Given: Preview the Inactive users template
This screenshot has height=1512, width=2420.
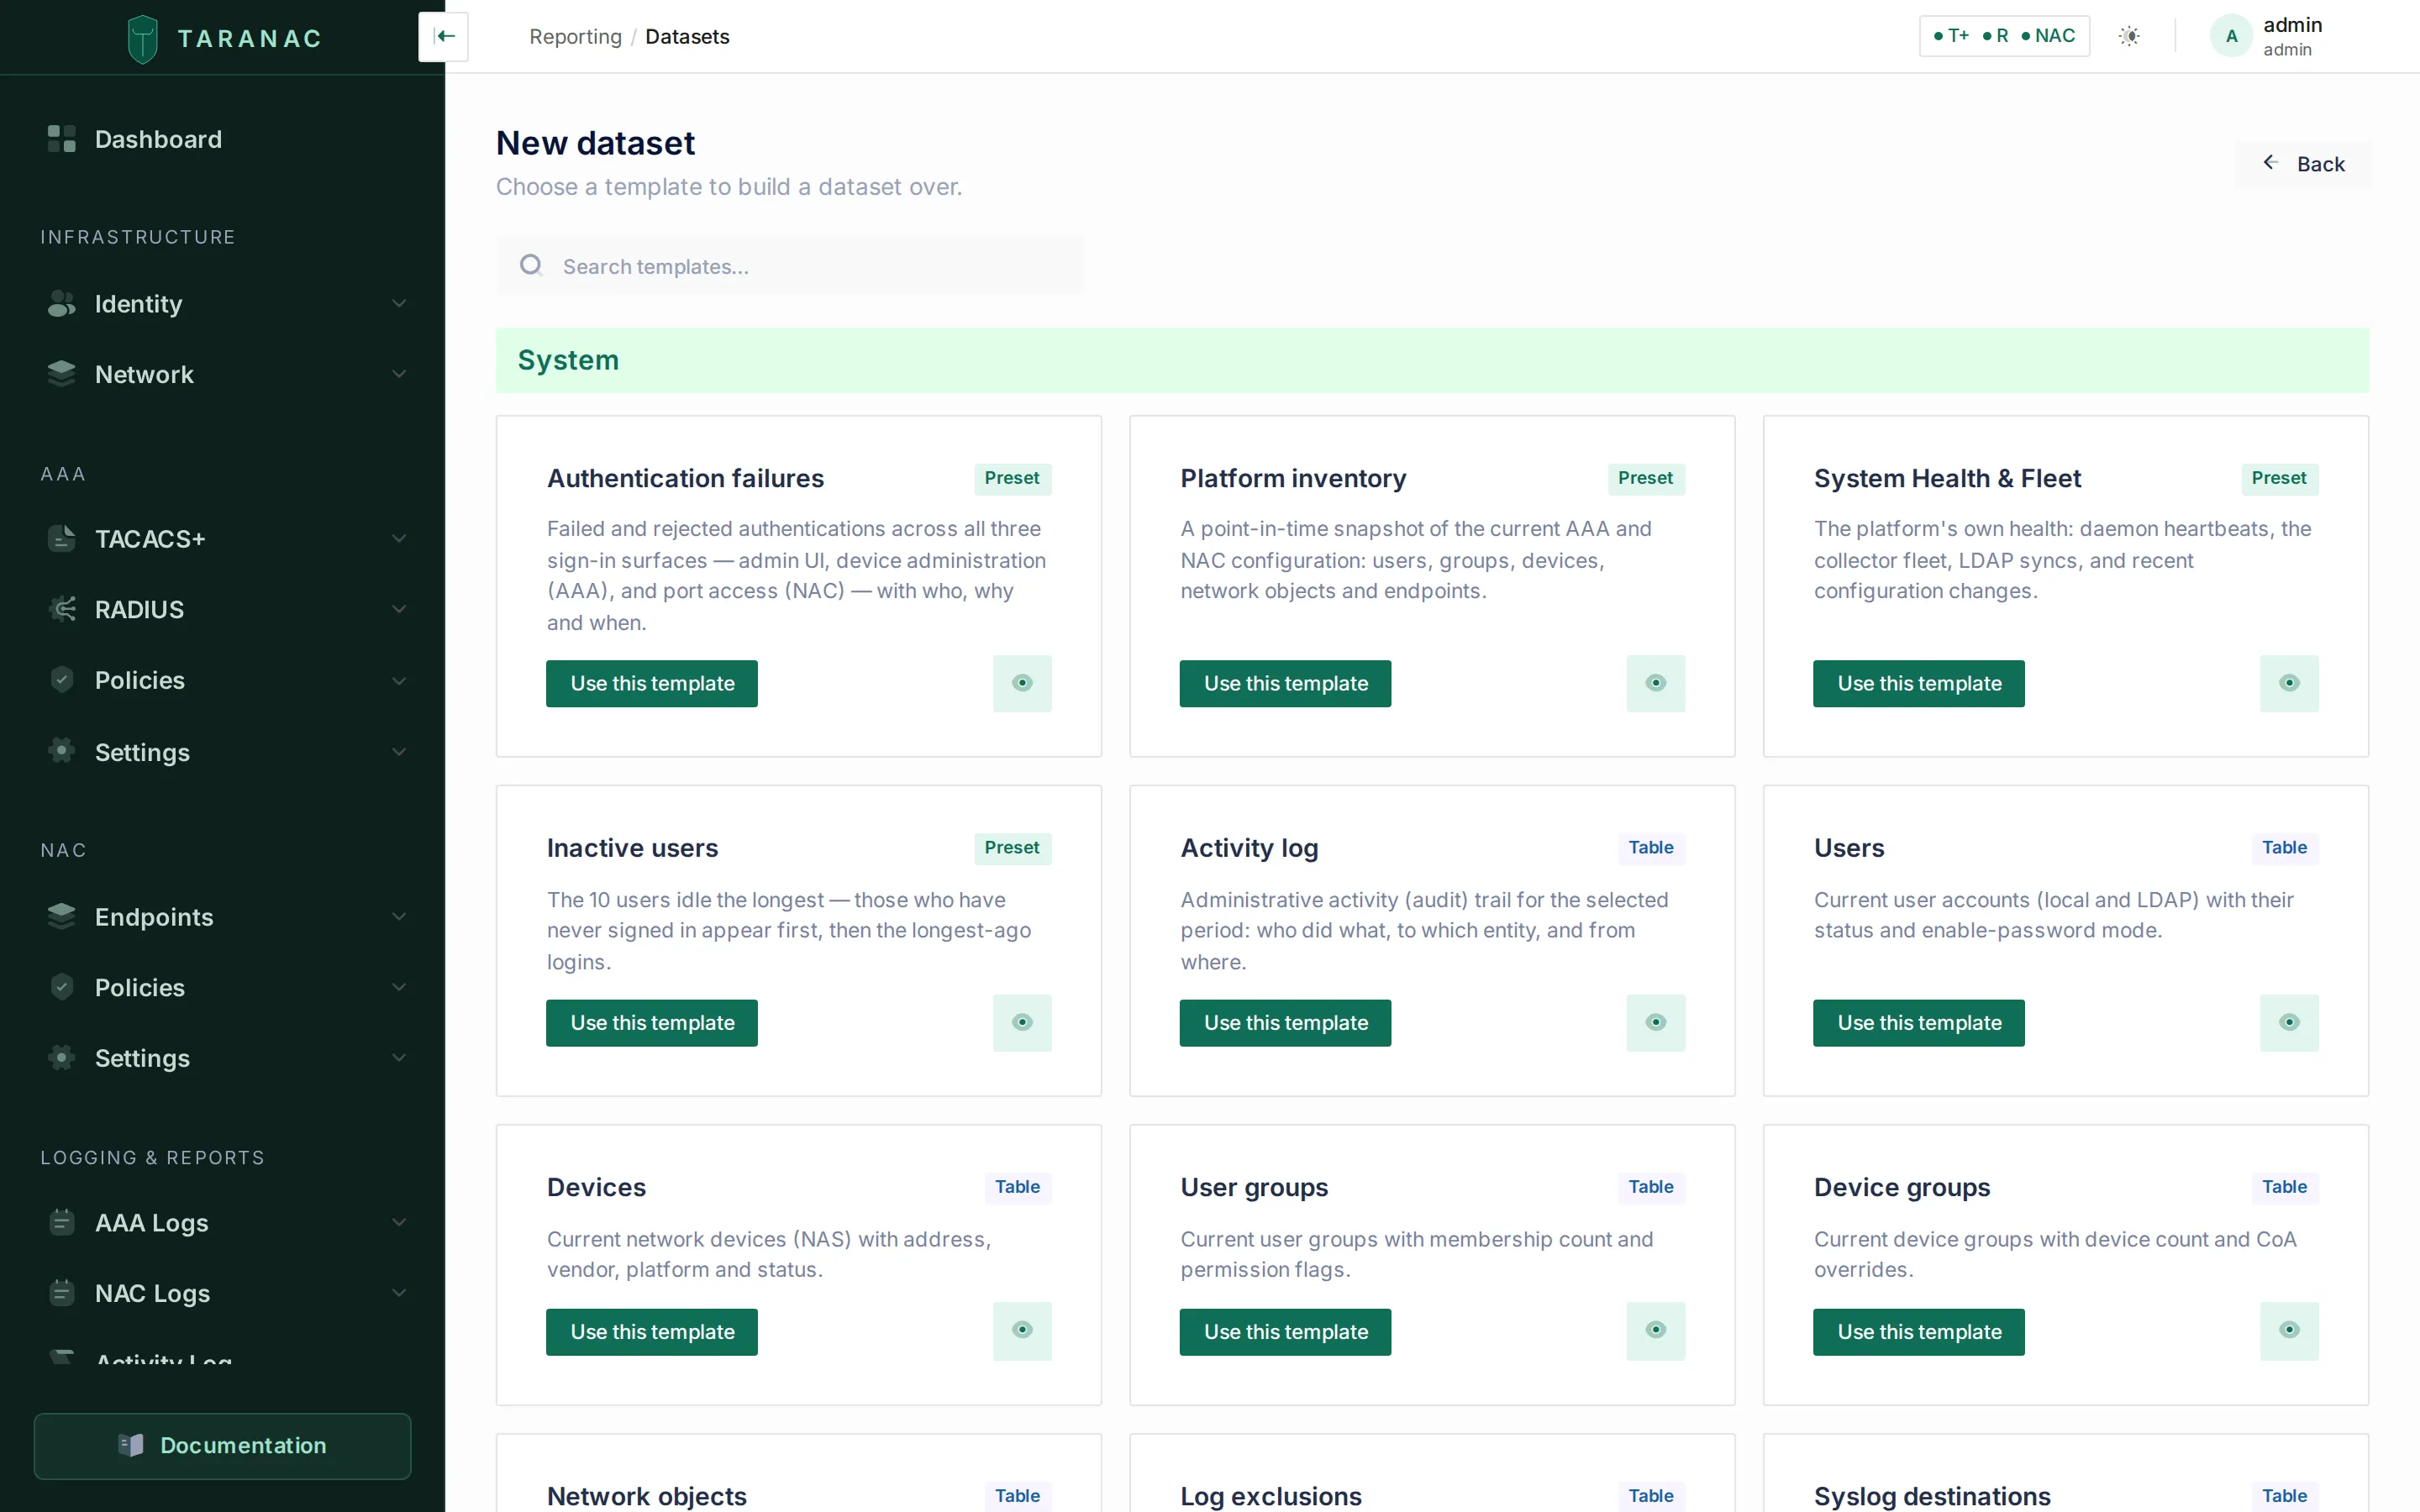Looking at the screenshot, I should [1022, 1022].
